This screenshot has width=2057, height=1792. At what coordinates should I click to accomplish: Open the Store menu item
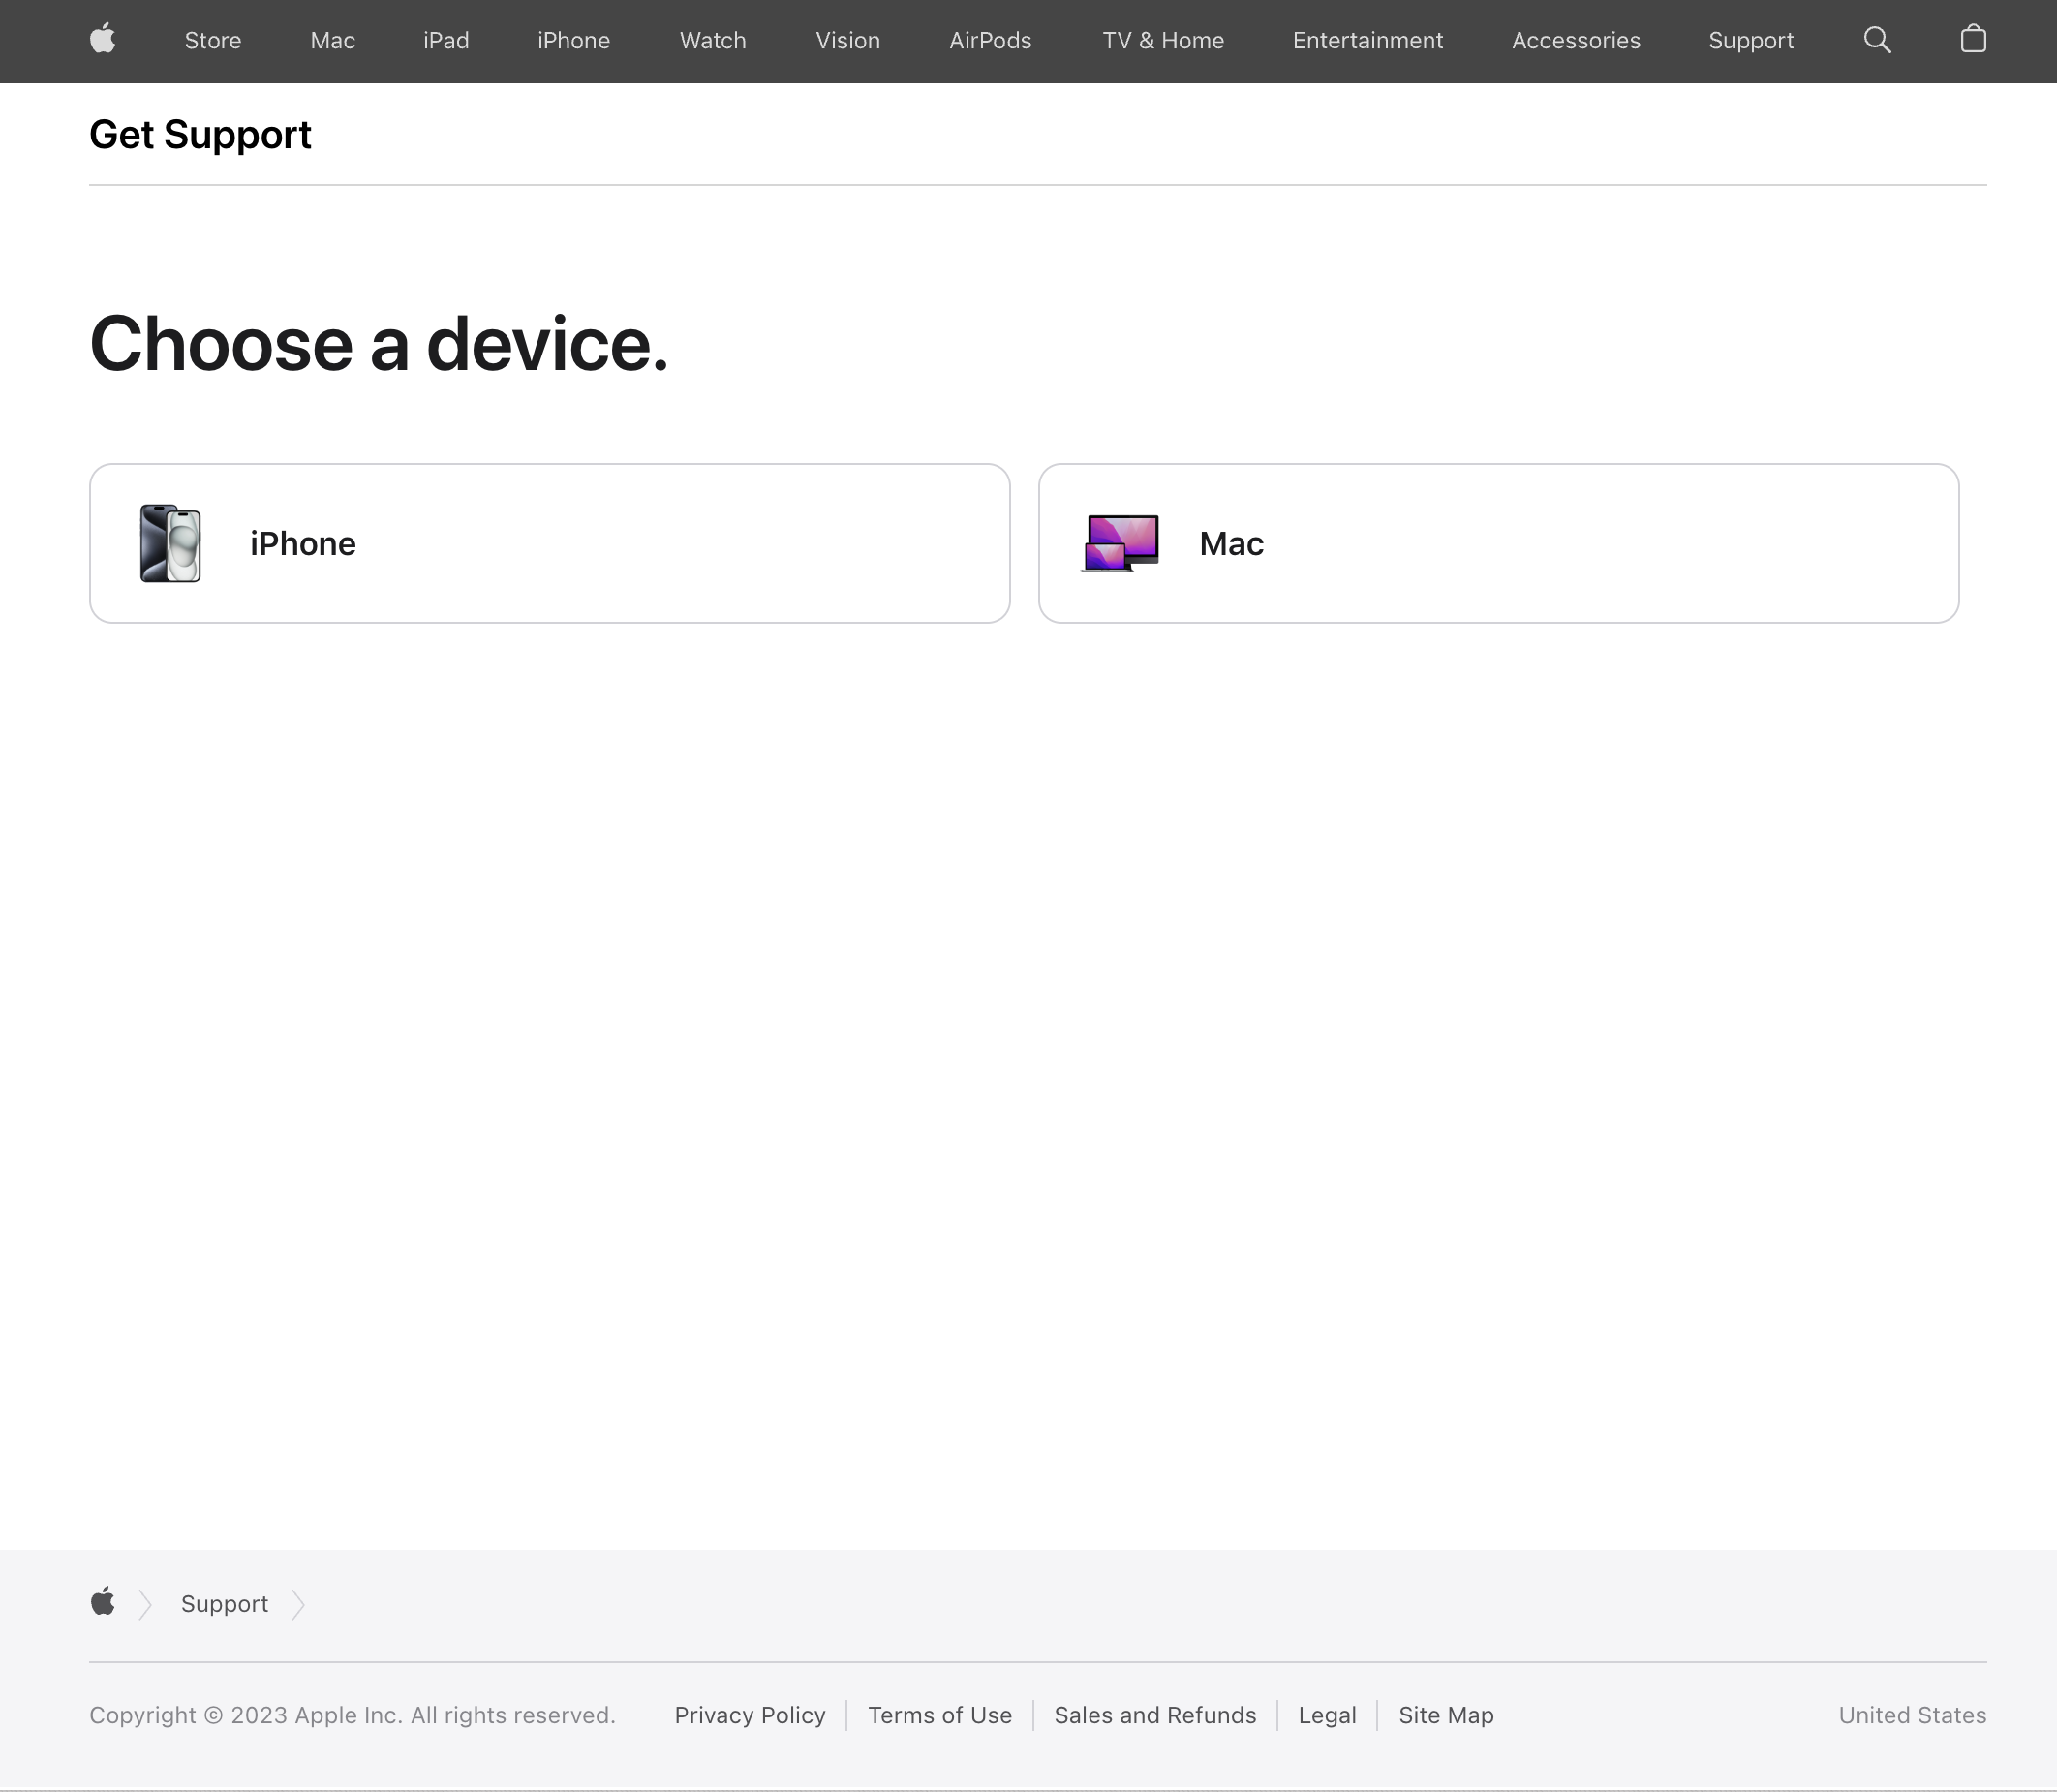(x=213, y=41)
